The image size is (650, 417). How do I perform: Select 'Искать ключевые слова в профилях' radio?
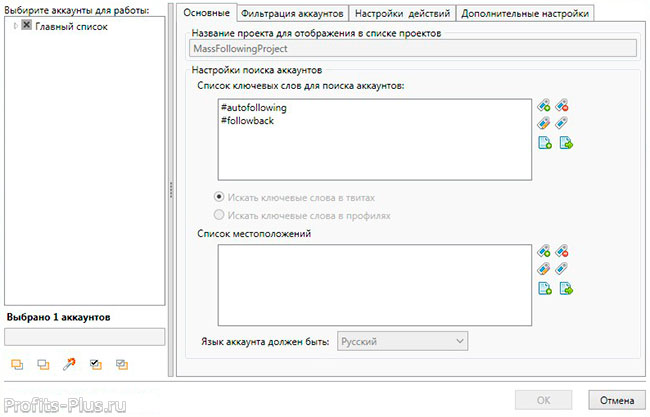point(219,215)
